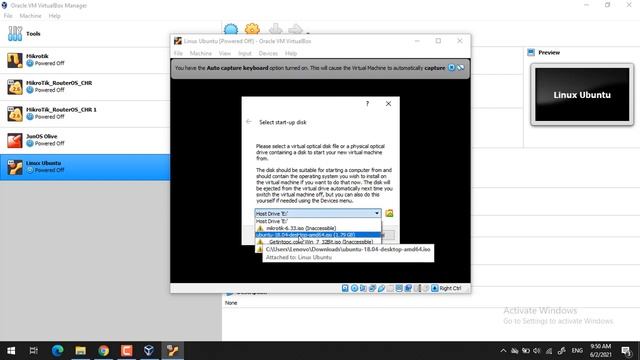Open View menu in VM window
Viewport: 640px width, 360px height.
(225, 53)
